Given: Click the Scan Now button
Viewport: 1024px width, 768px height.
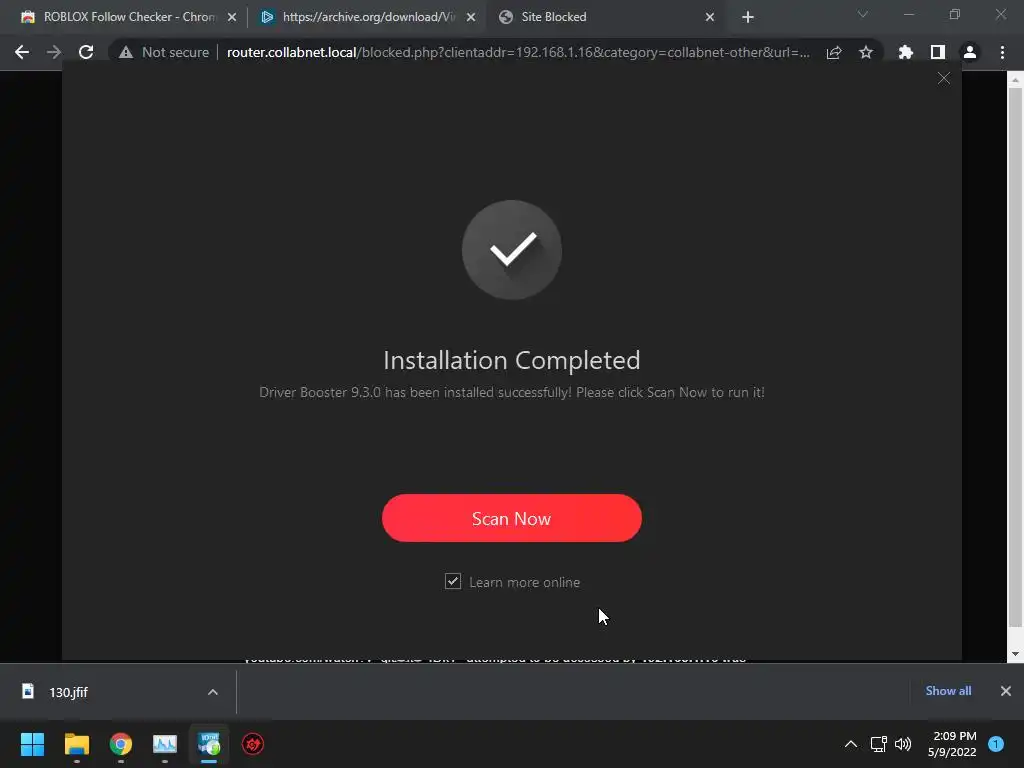Looking at the screenshot, I should pyautogui.click(x=511, y=518).
